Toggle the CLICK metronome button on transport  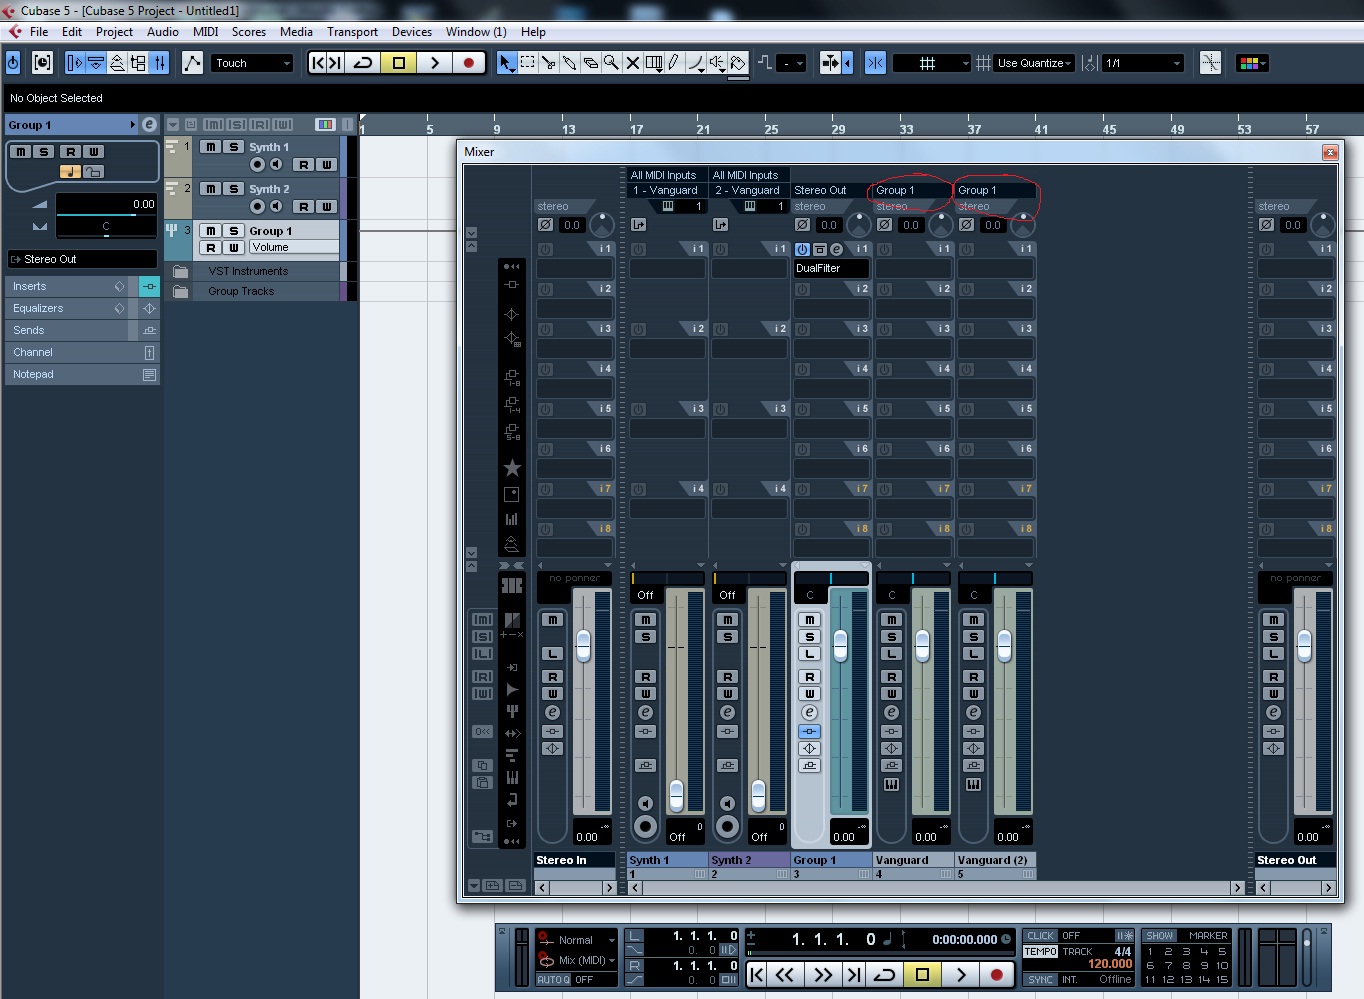click(1040, 936)
